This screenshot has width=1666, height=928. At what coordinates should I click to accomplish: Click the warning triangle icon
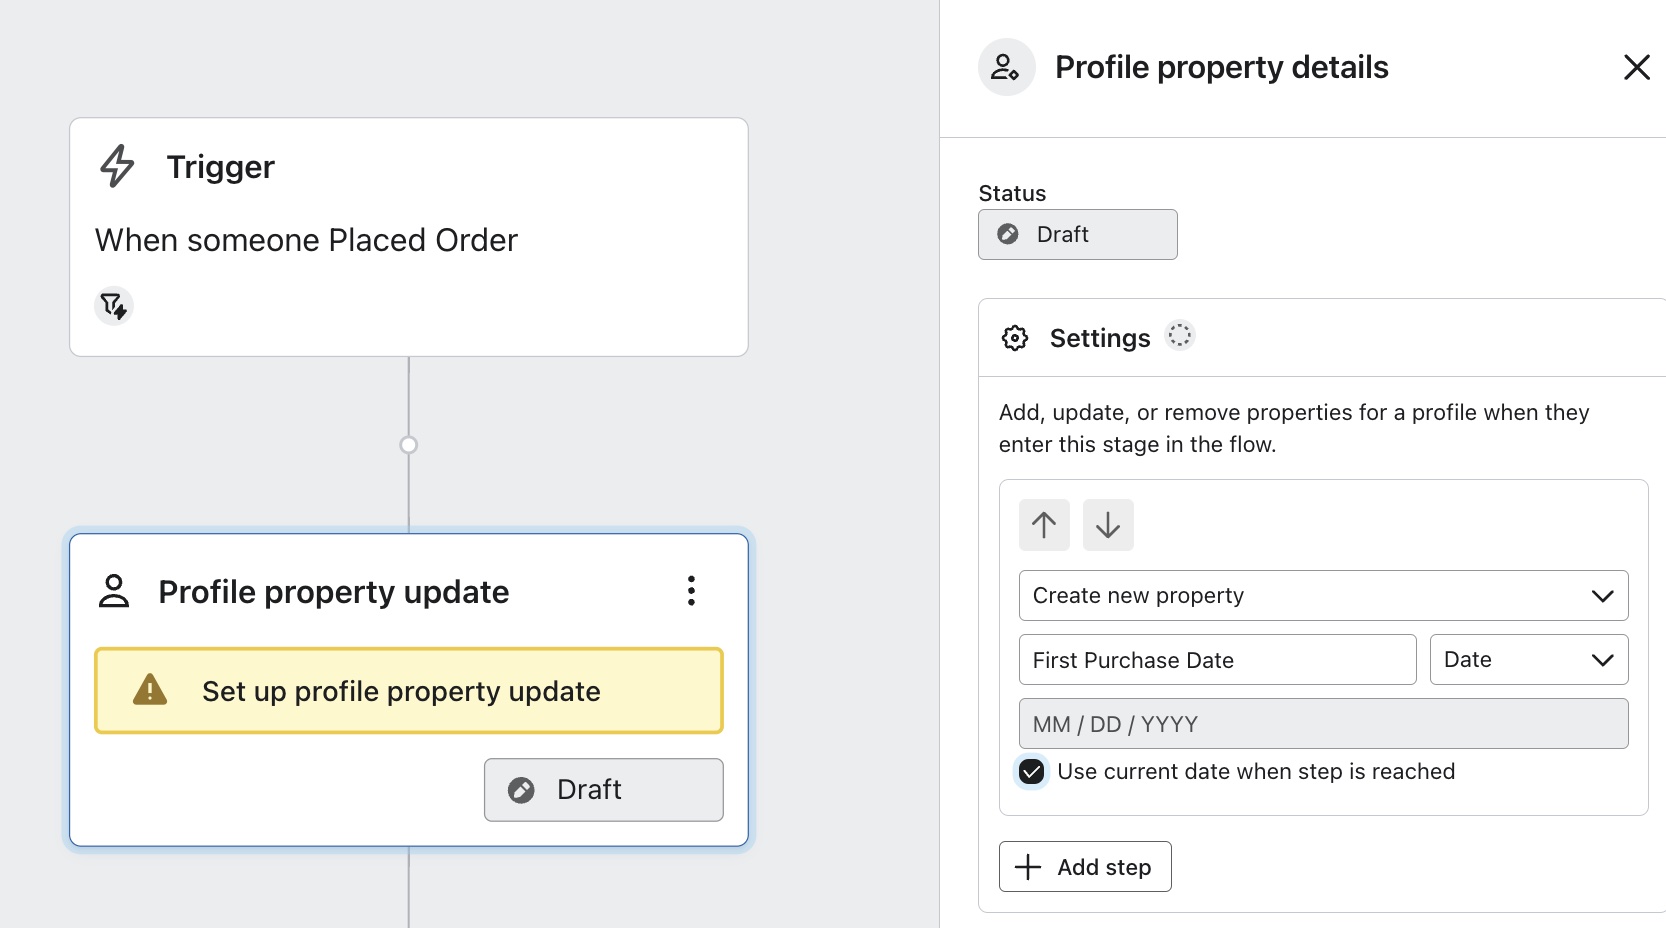(148, 690)
